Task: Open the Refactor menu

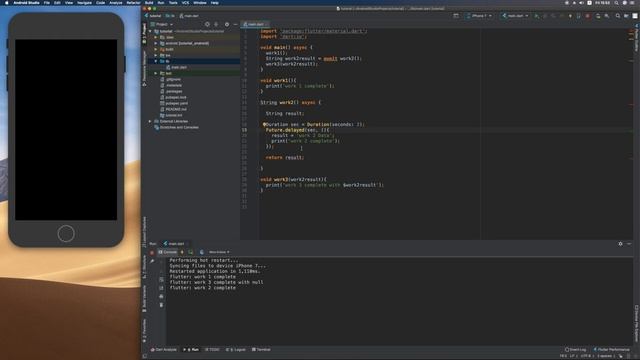Action: [133, 3]
